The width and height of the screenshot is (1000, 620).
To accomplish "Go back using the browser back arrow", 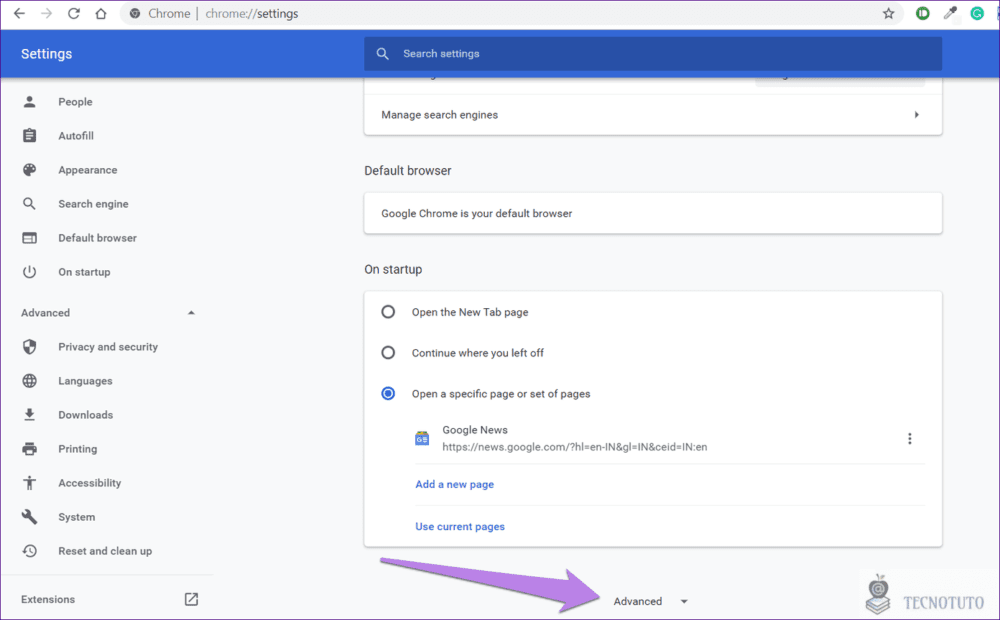I will point(19,13).
